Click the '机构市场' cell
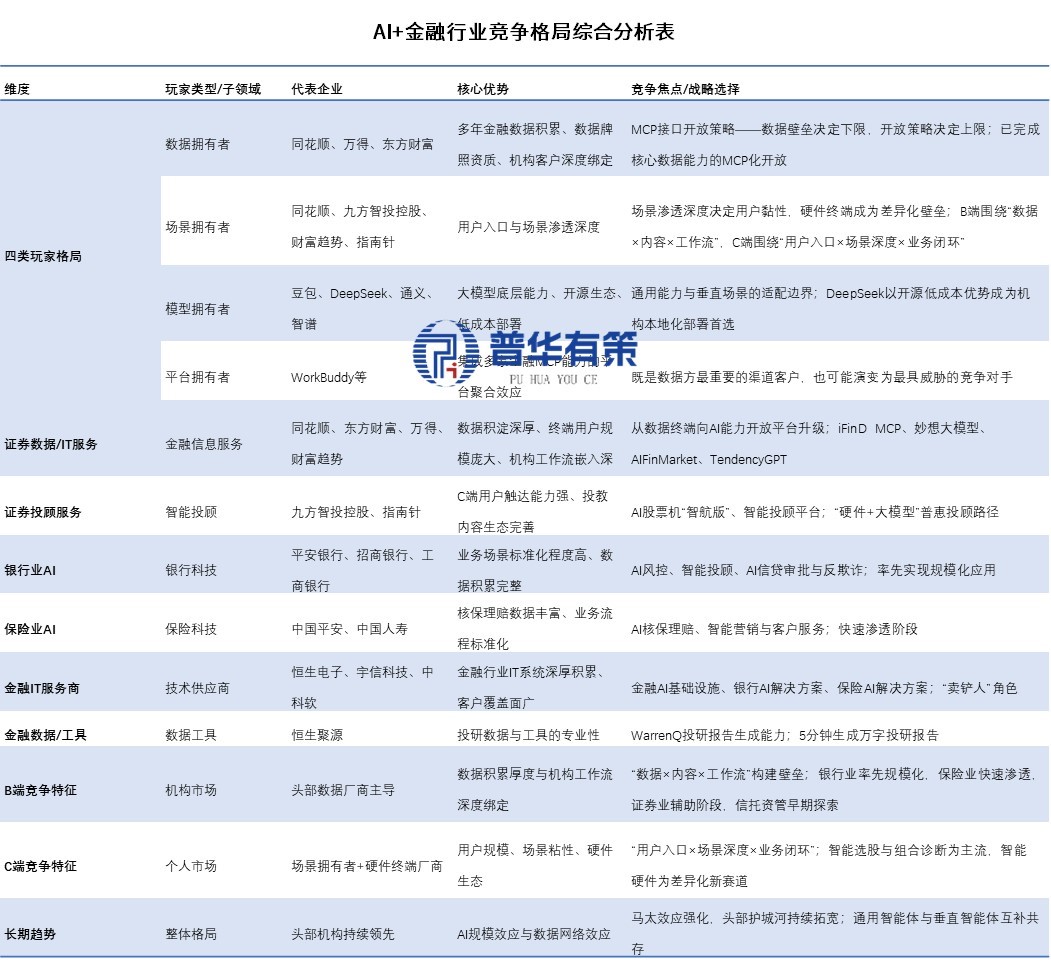1051x964 pixels. tap(191, 790)
